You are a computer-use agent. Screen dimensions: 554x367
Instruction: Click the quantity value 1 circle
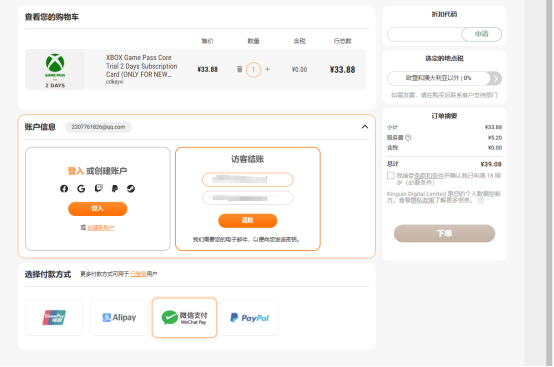point(253,70)
